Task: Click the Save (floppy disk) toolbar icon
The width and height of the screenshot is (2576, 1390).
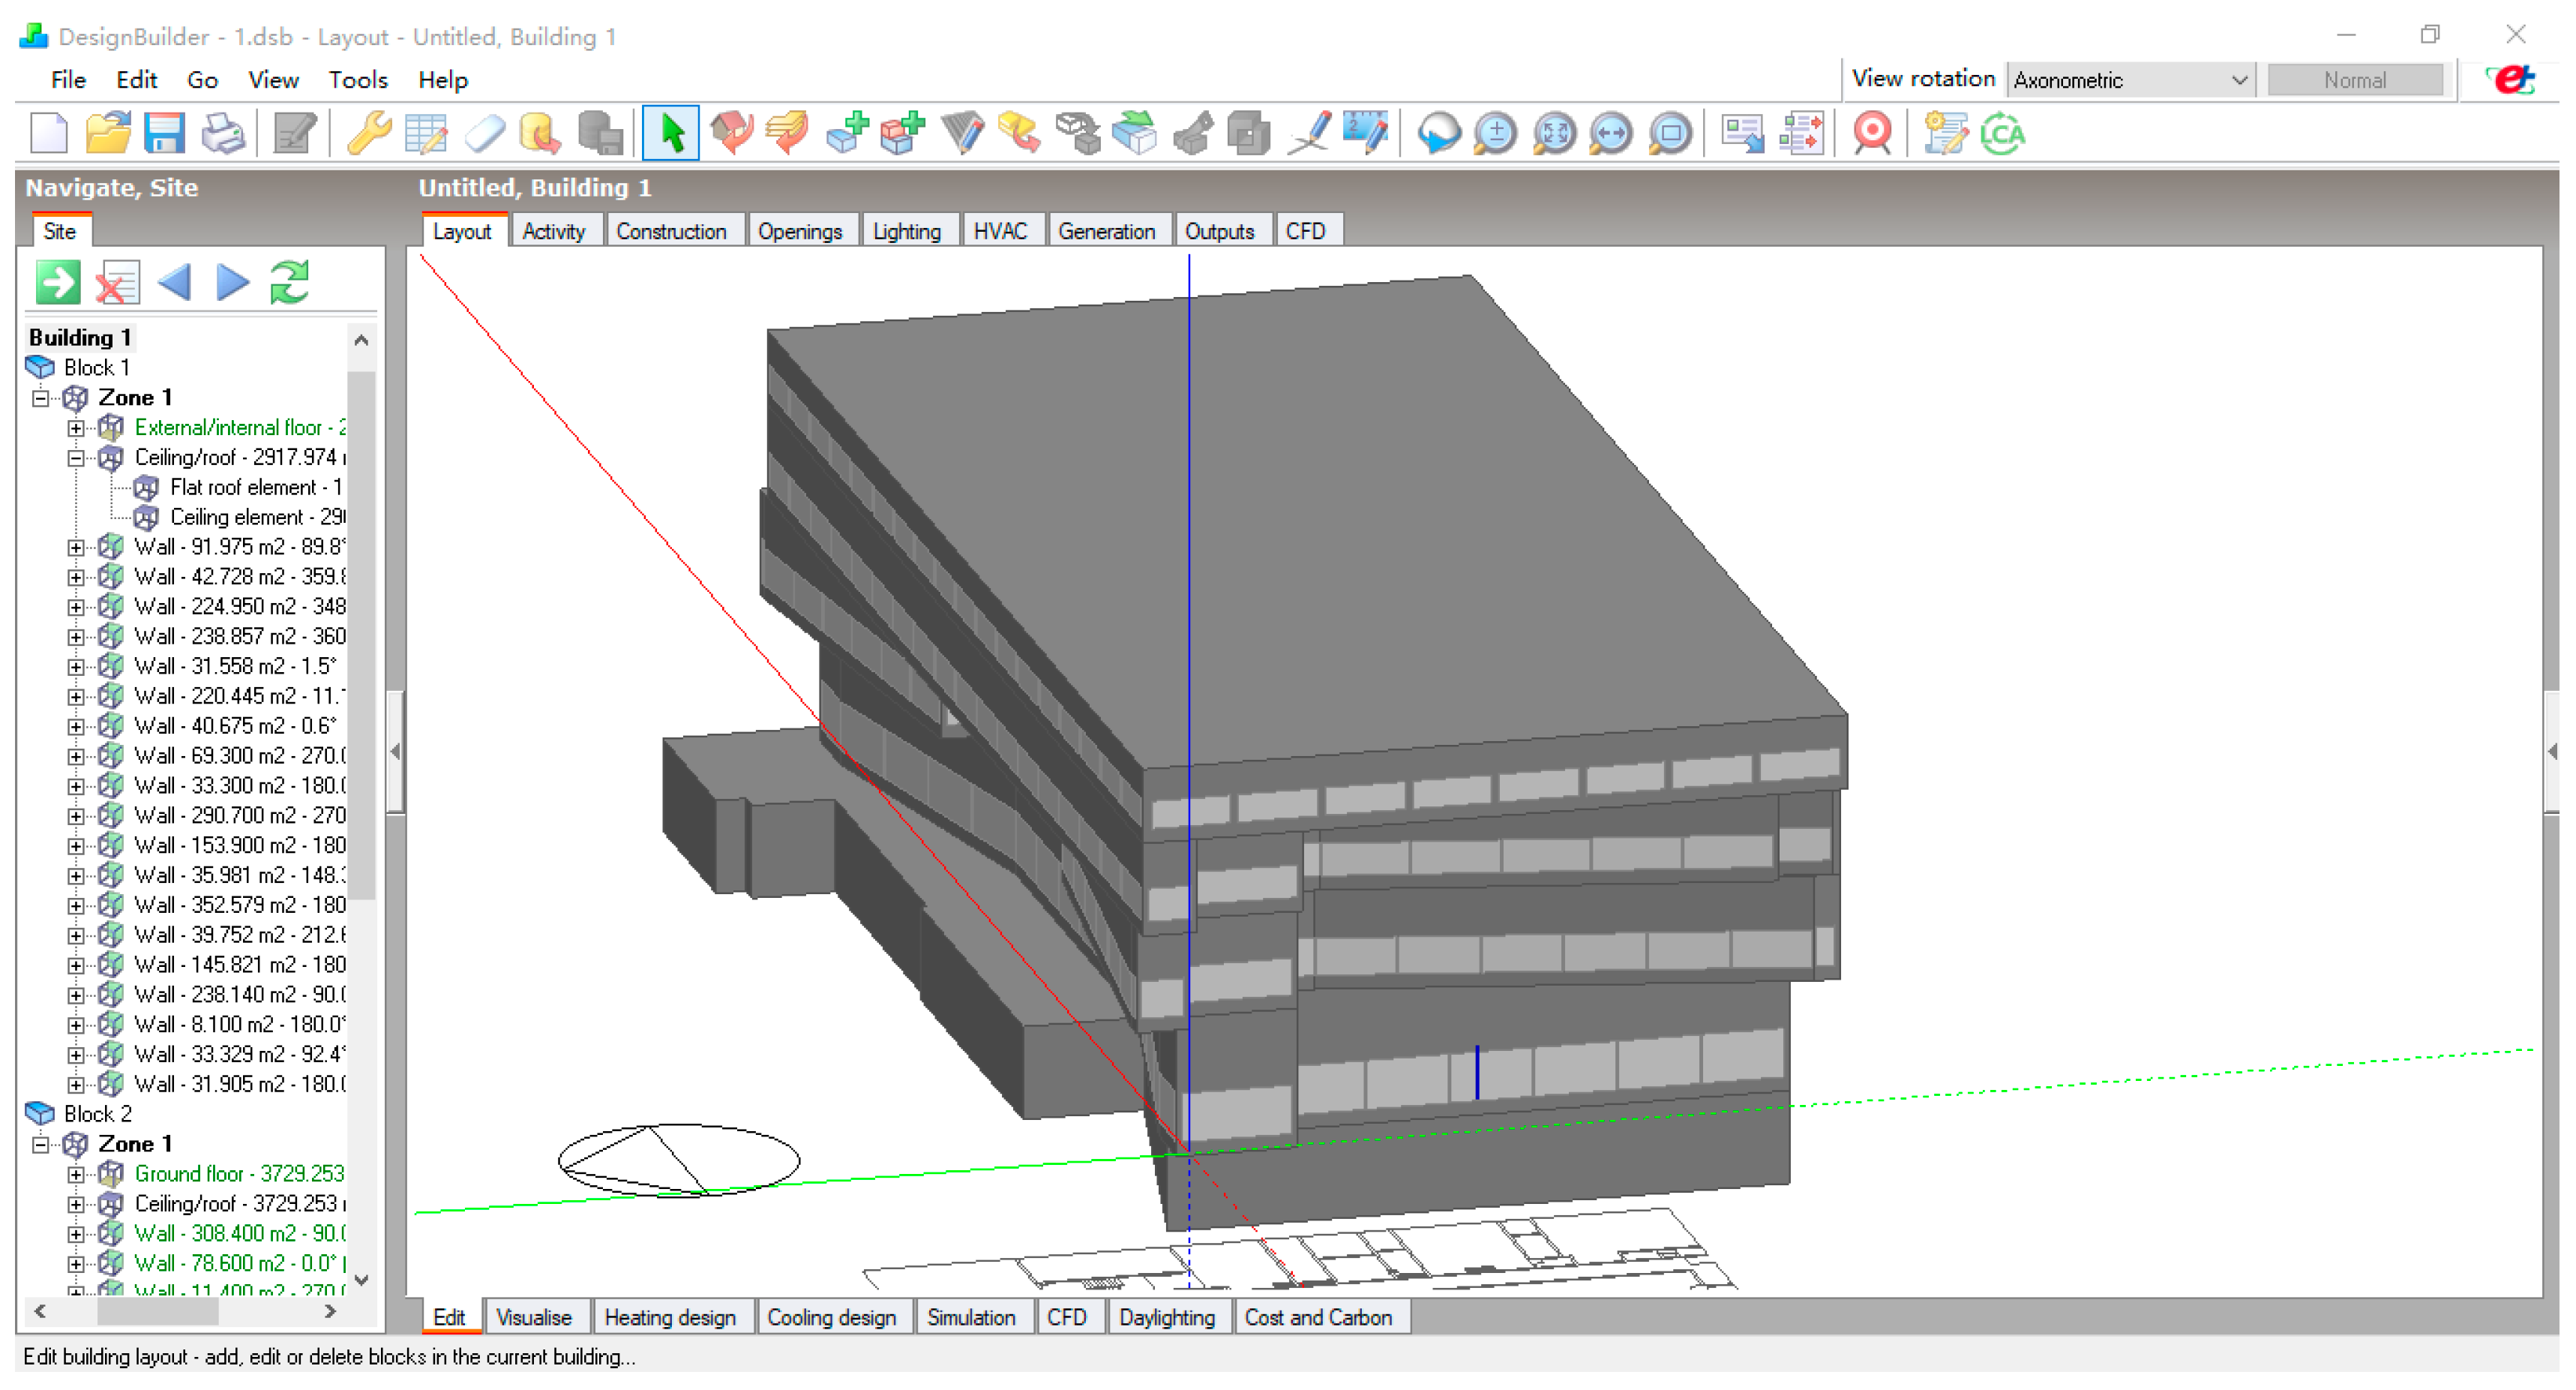Action: pos(163,133)
